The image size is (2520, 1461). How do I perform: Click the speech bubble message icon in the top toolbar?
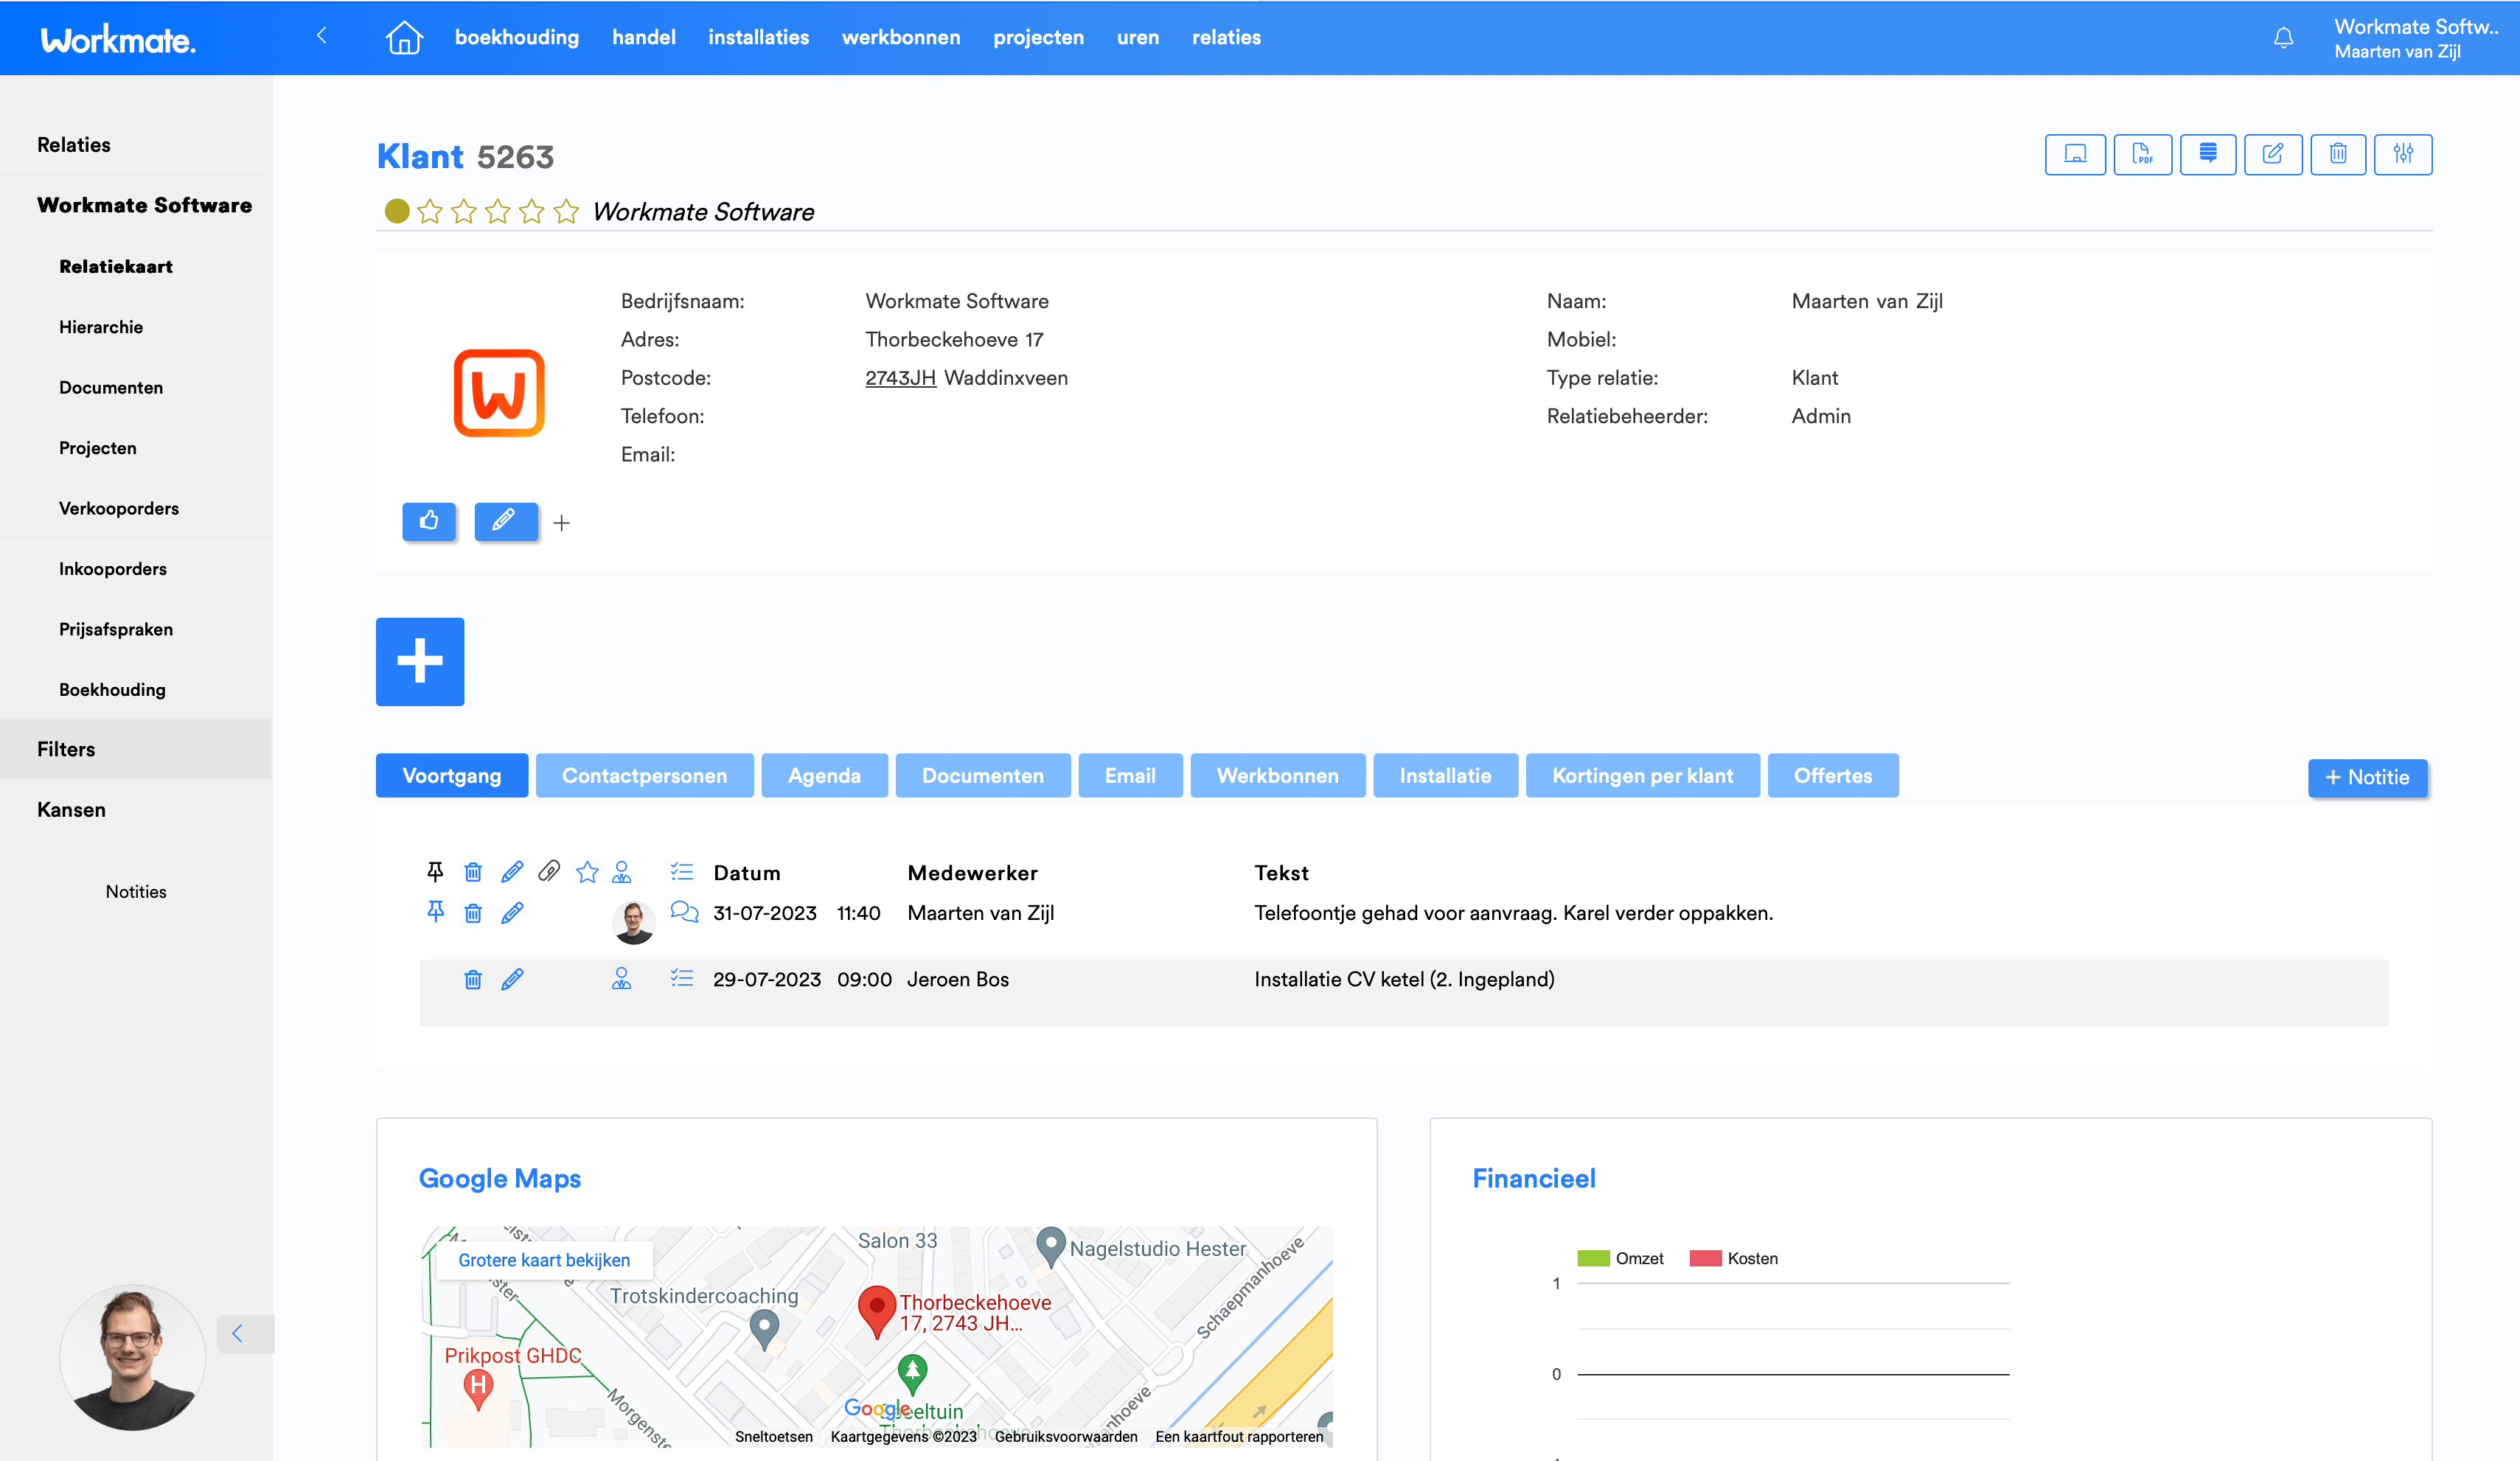tap(2207, 154)
